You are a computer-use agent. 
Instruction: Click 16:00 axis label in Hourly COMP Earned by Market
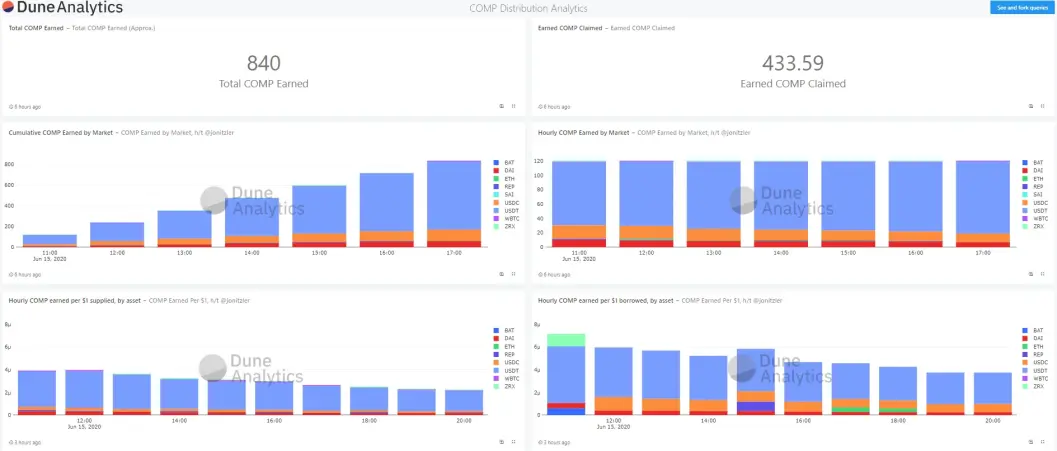[915, 253]
